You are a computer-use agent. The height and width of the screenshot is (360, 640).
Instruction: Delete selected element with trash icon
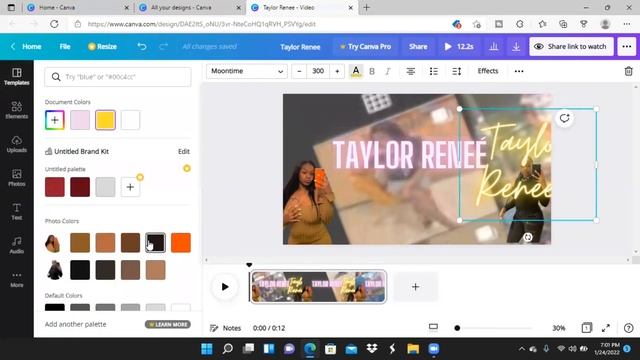(628, 71)
